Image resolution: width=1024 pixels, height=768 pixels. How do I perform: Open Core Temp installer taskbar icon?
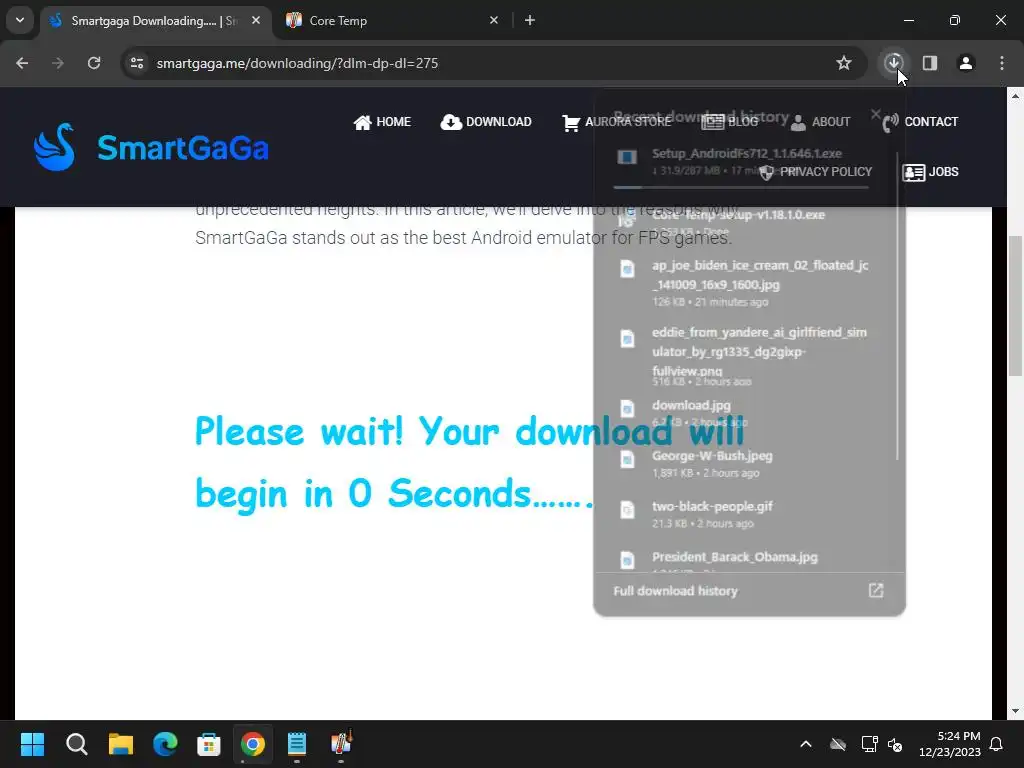(341, 744)
